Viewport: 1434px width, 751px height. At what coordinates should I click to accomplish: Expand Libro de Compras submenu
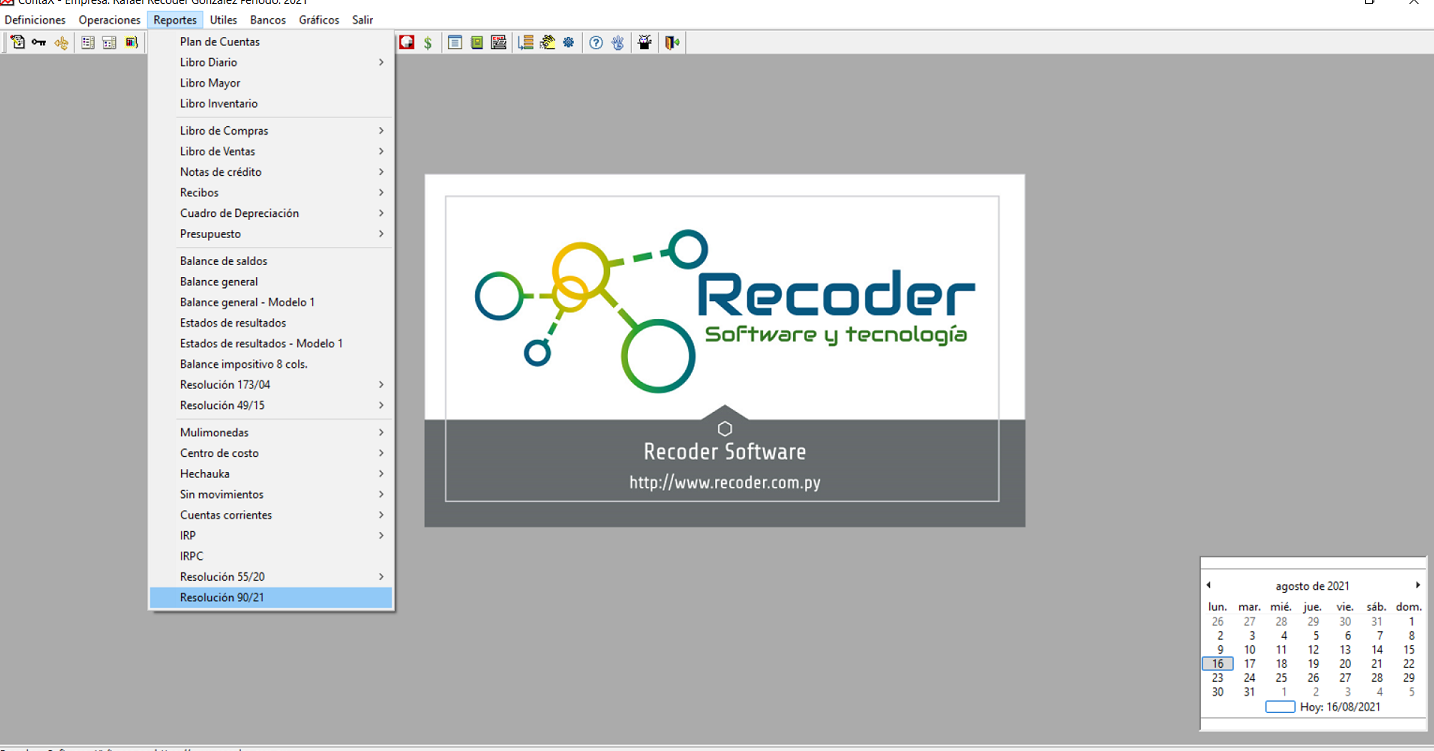(271, 131)
